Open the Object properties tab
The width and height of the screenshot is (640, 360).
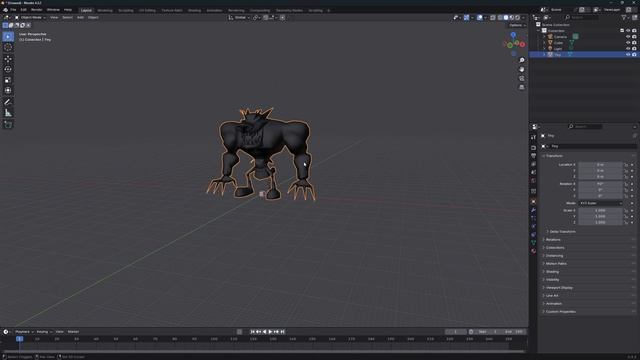tap(533, 202)
